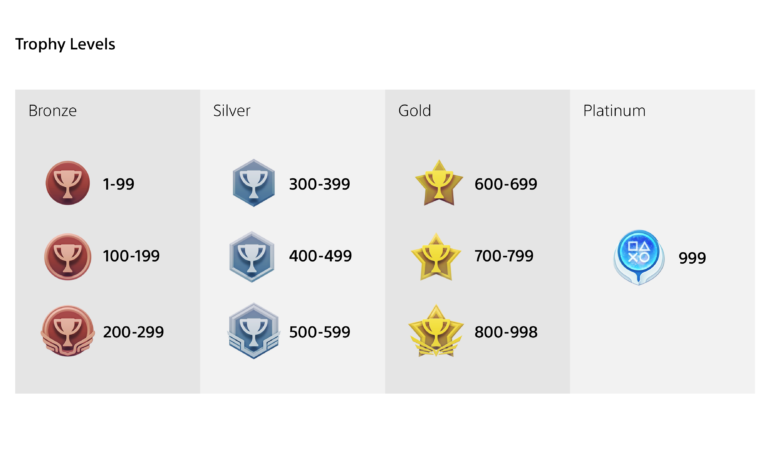
Task: Click the Bronze column heading
Action: pos(52,111)
